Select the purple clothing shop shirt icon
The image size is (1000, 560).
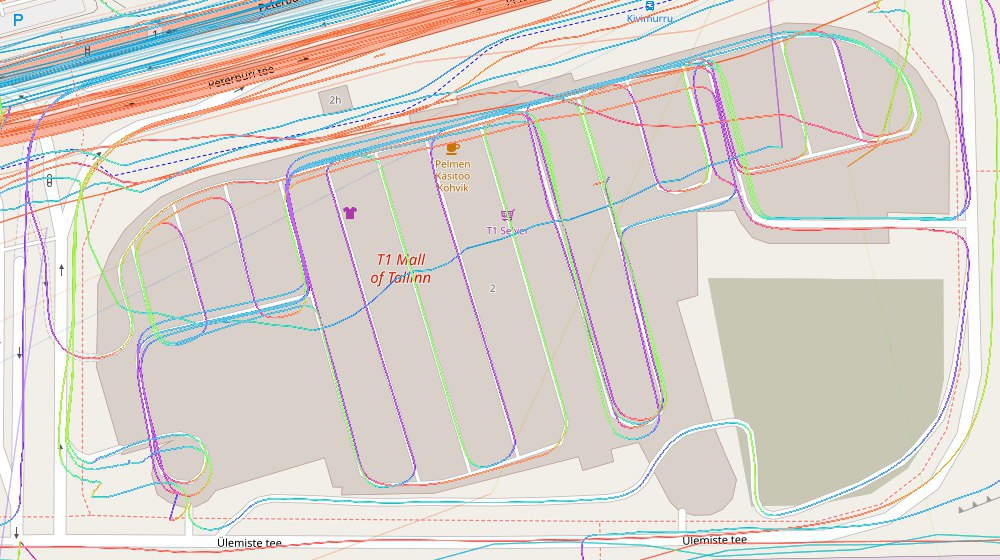[349, 212]
